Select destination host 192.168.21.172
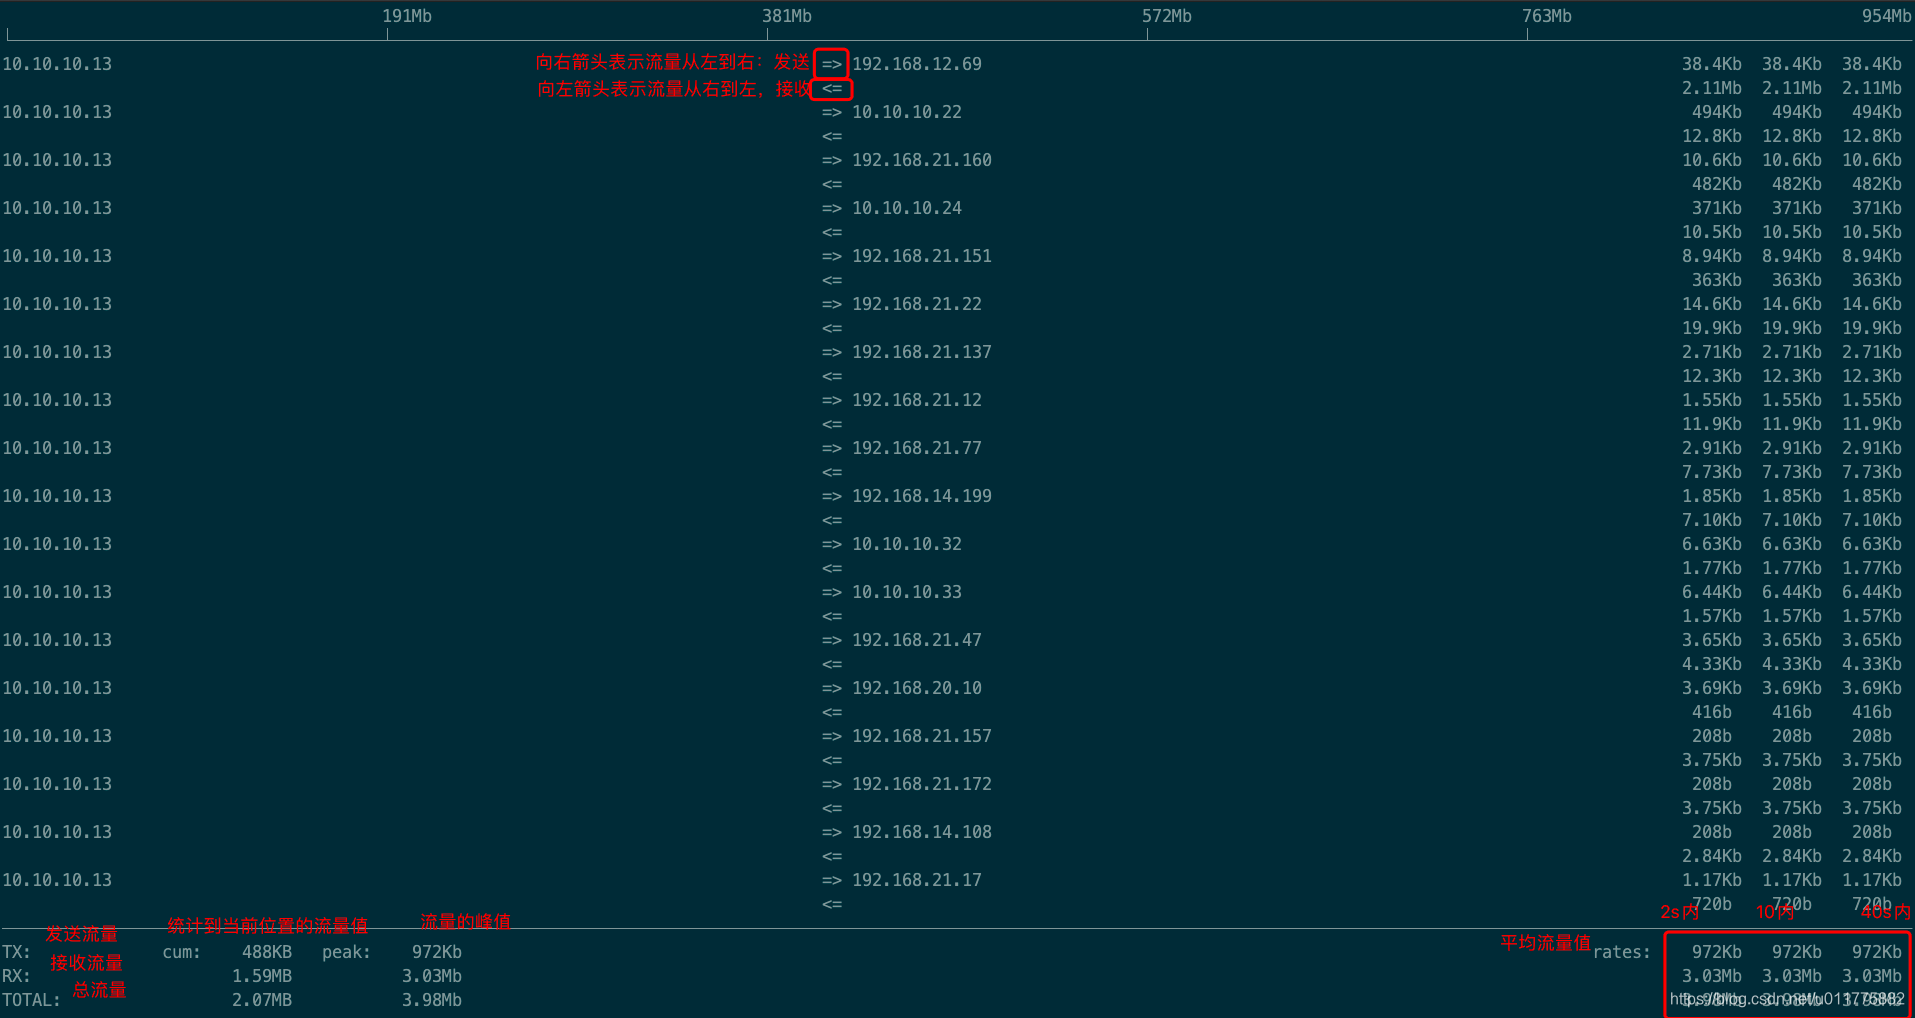This screenshot has height=1018, width=1915. point(922,784)
